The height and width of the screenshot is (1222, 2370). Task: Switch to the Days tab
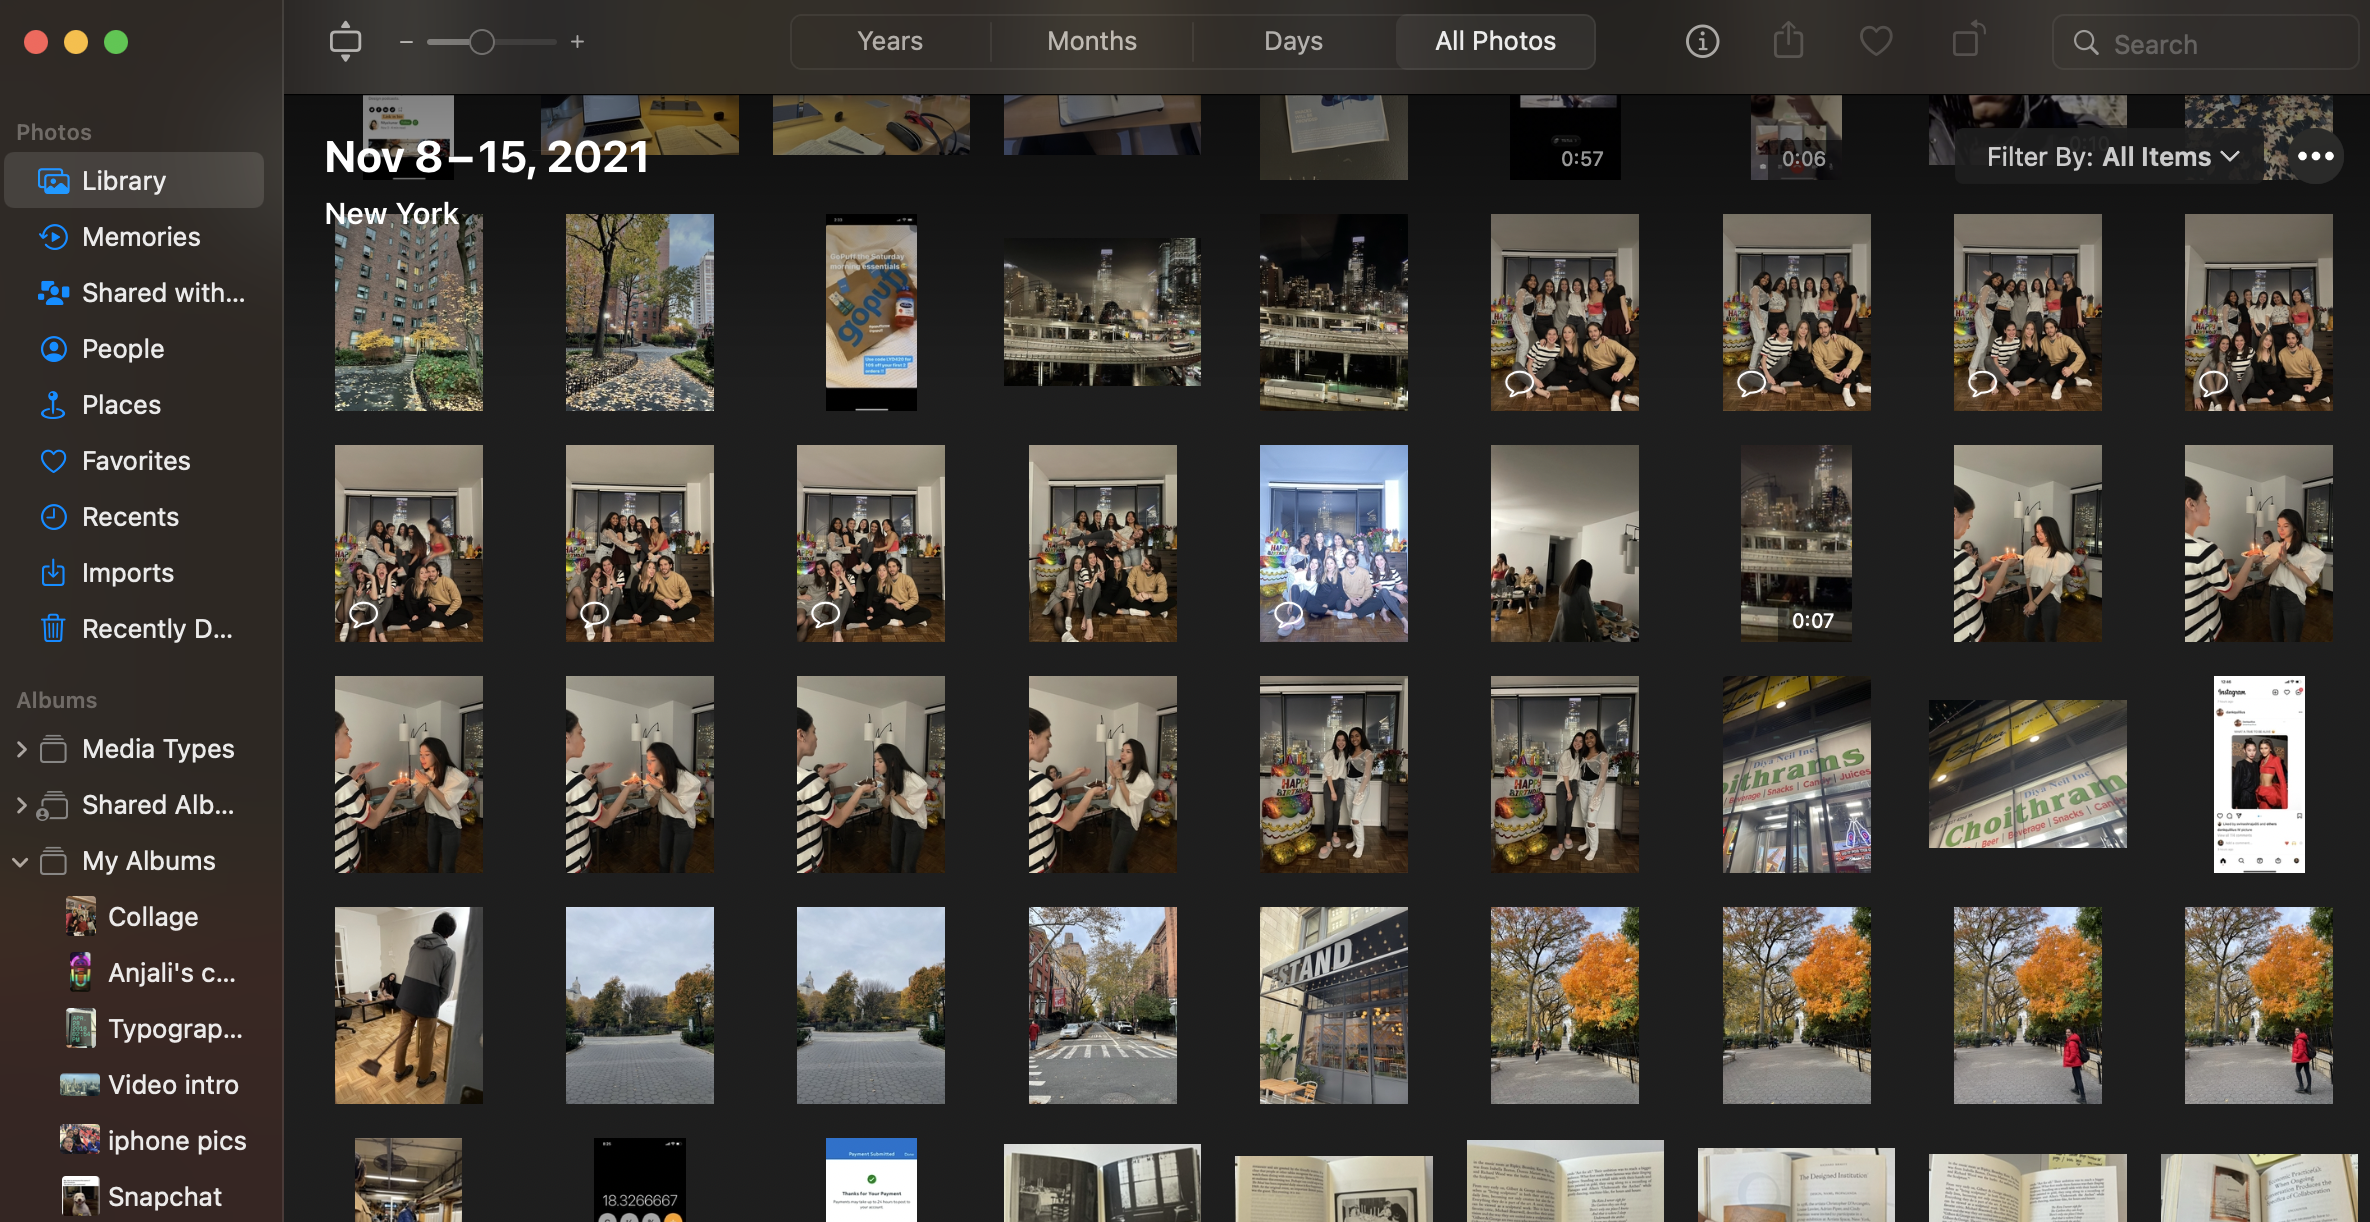1292,41
